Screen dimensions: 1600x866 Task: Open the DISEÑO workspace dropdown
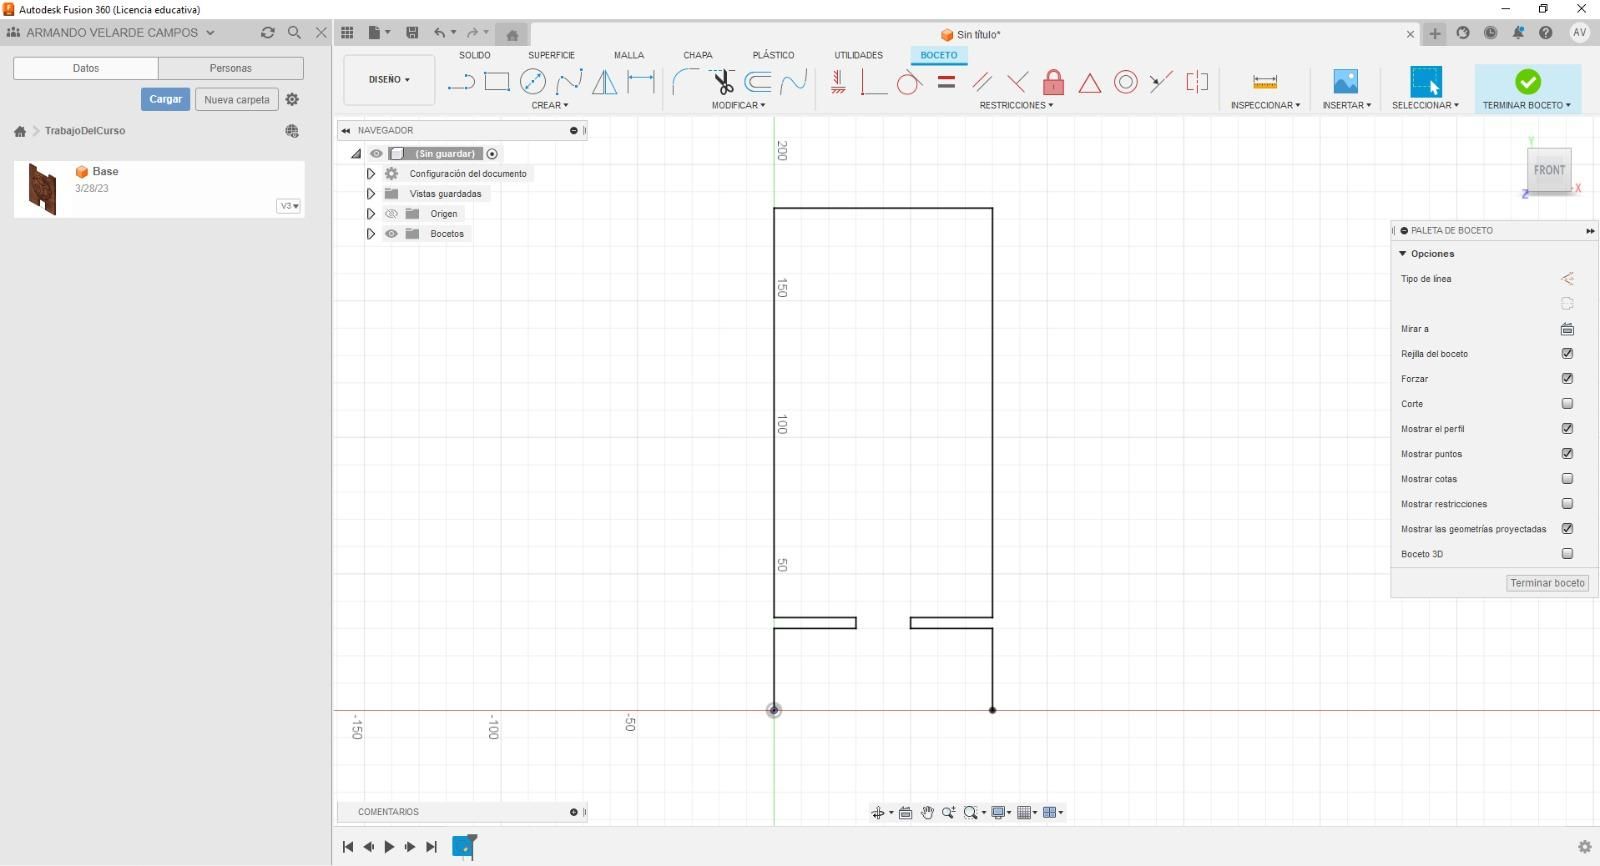click(389, 80)
